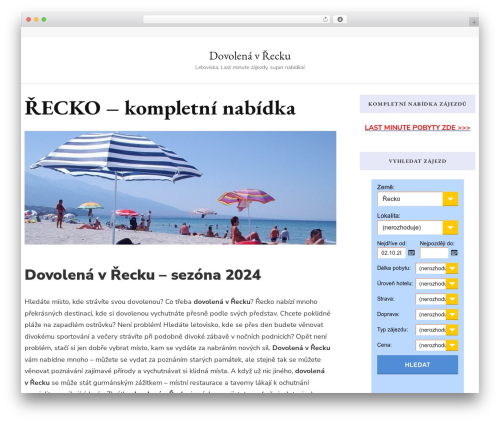Click the beach umbrella header image
Screen dimensions: 500x423
(180, 188)
